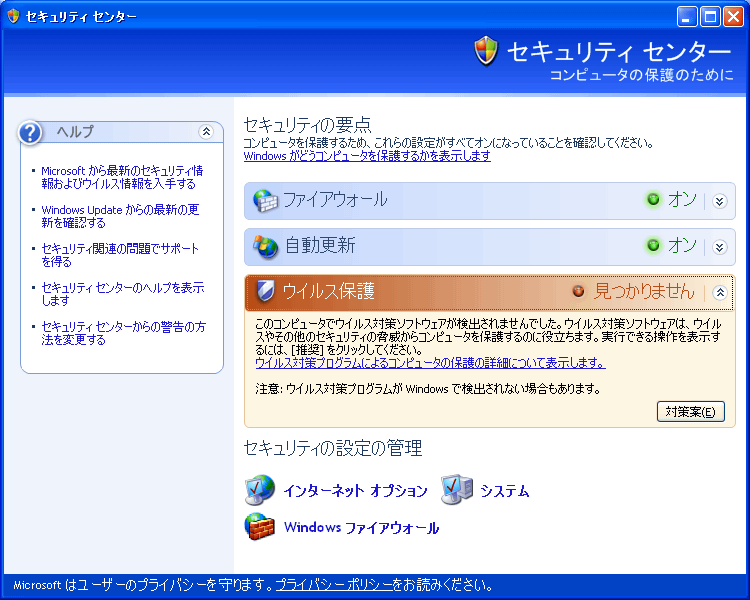Click red status light for ウイルス保護
750x600 pixels.
[578, 291]
